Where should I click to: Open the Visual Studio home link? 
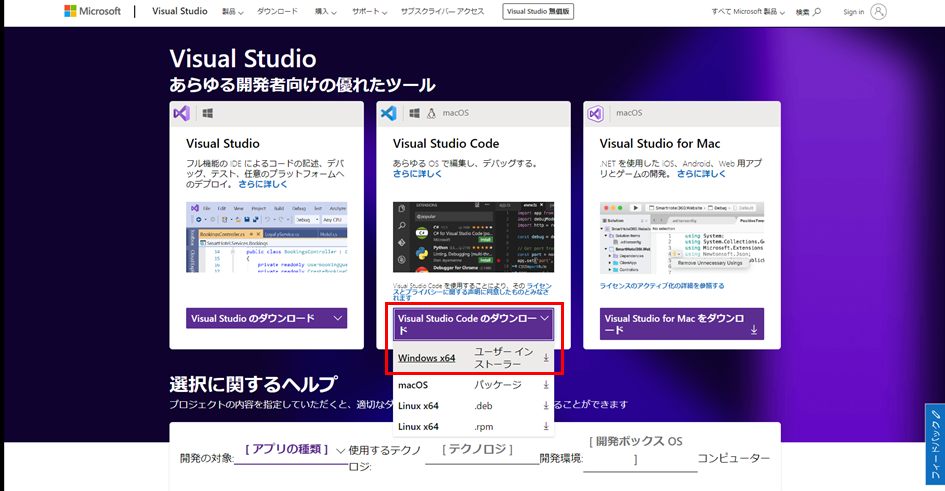(x=180, y=11)
